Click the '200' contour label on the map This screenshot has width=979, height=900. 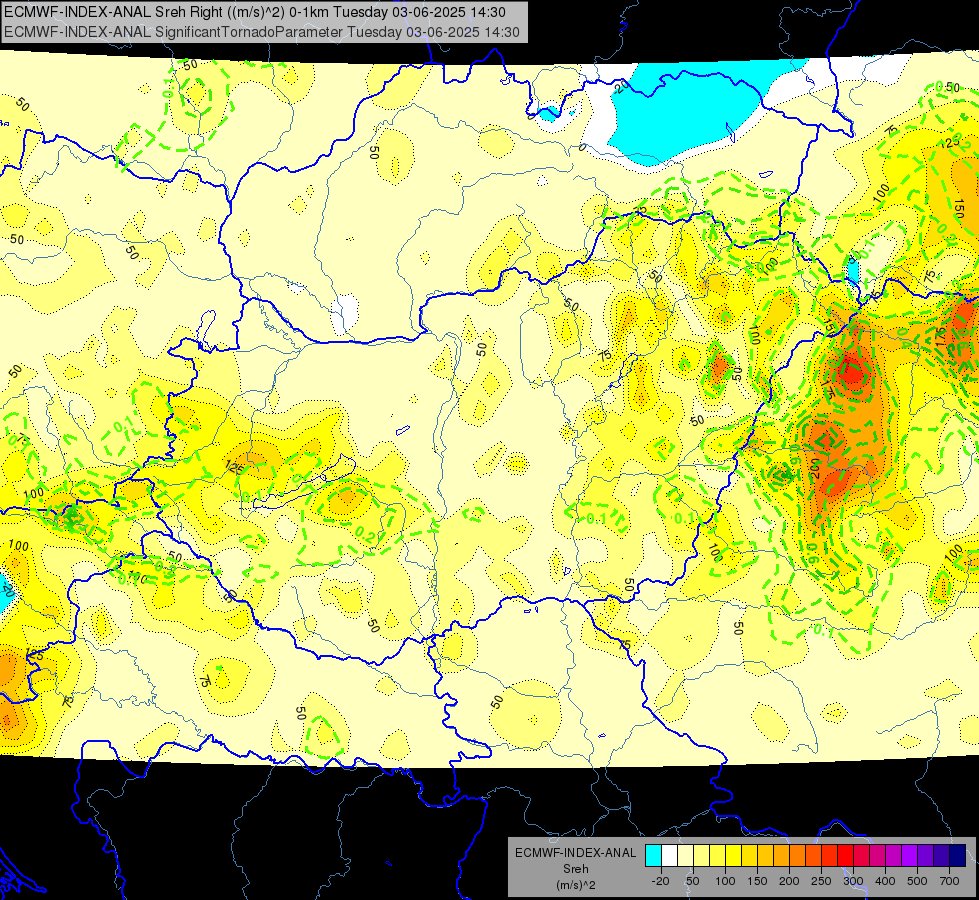click(x=814, y=467)
